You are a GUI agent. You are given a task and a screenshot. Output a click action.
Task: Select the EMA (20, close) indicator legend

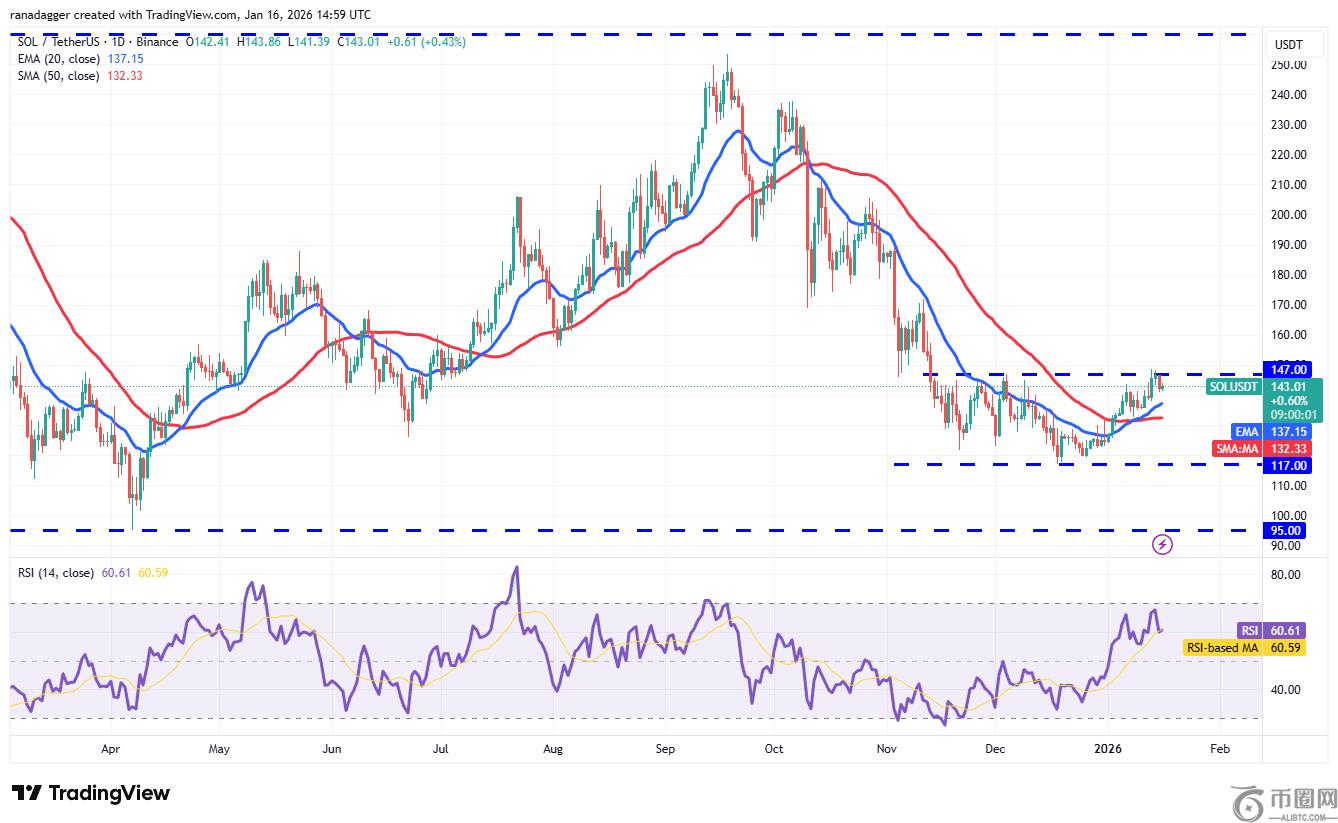click(58, 59)
